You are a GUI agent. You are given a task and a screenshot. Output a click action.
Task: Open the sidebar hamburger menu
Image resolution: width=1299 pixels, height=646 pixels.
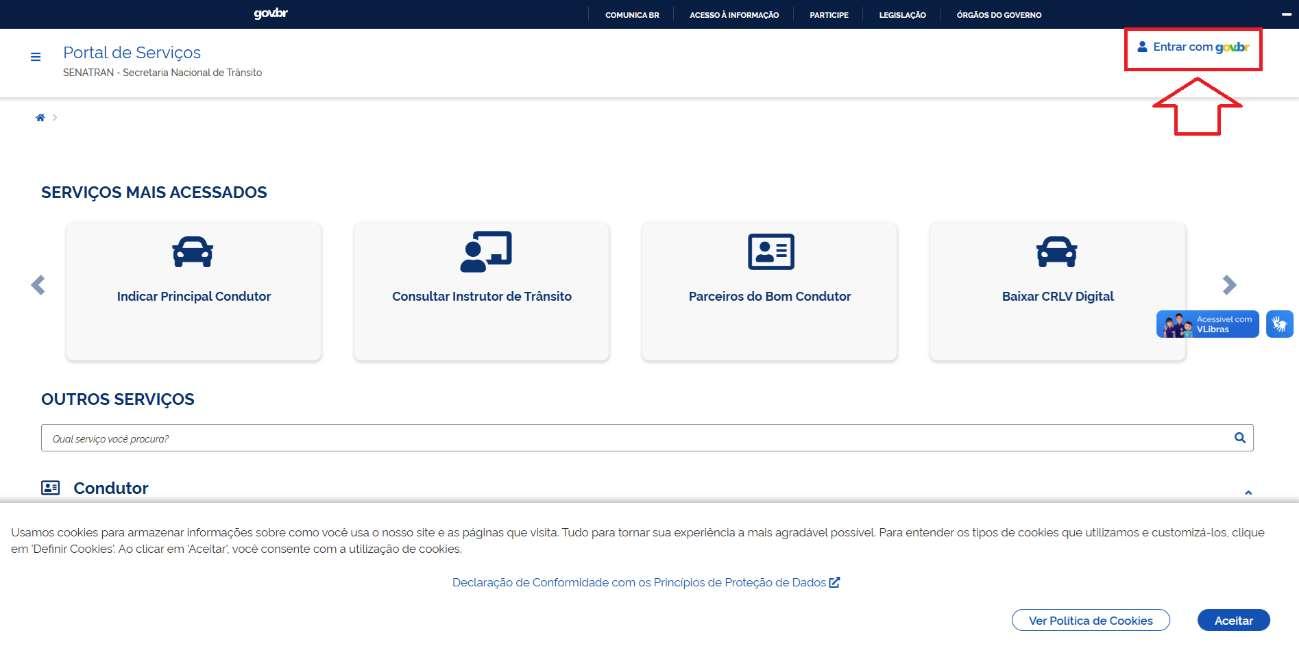(35, 56)
